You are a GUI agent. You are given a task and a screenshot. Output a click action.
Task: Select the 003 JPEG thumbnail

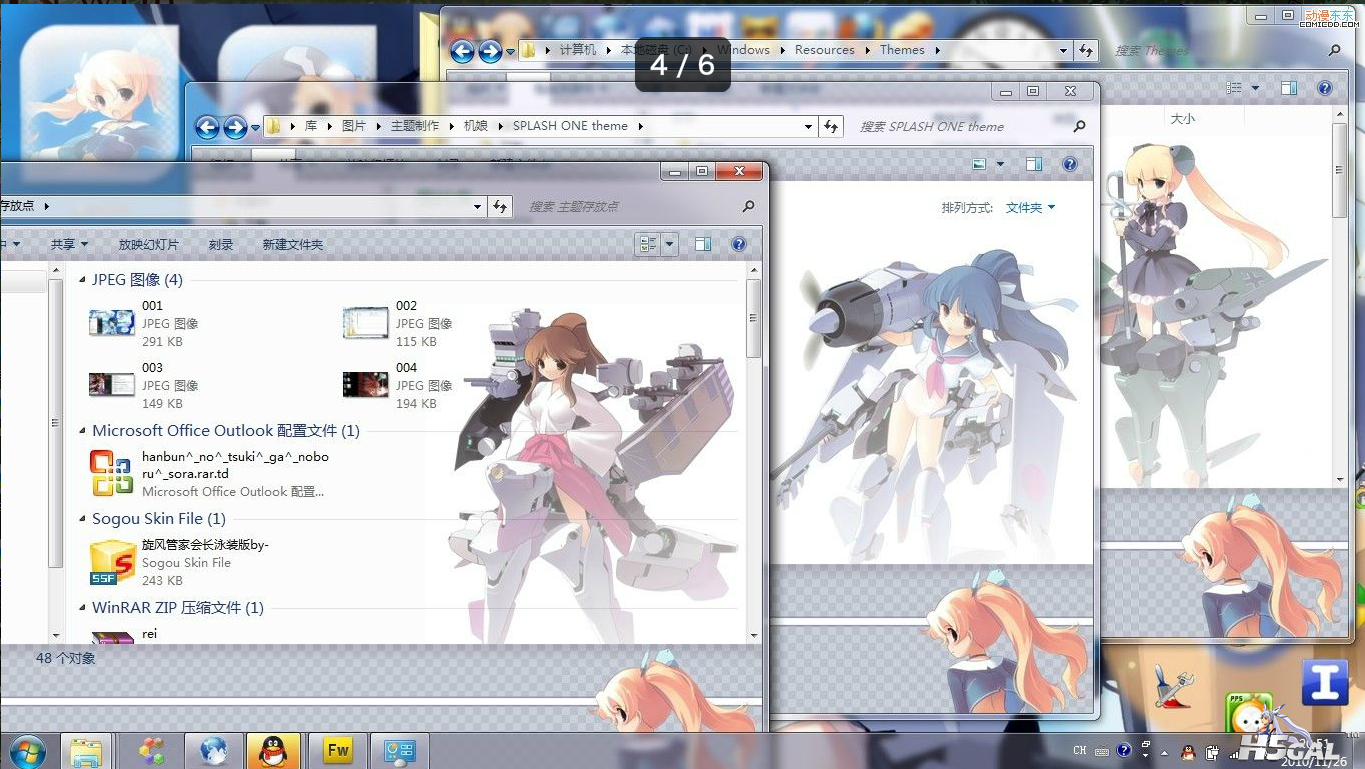click(x=111, y=384)
